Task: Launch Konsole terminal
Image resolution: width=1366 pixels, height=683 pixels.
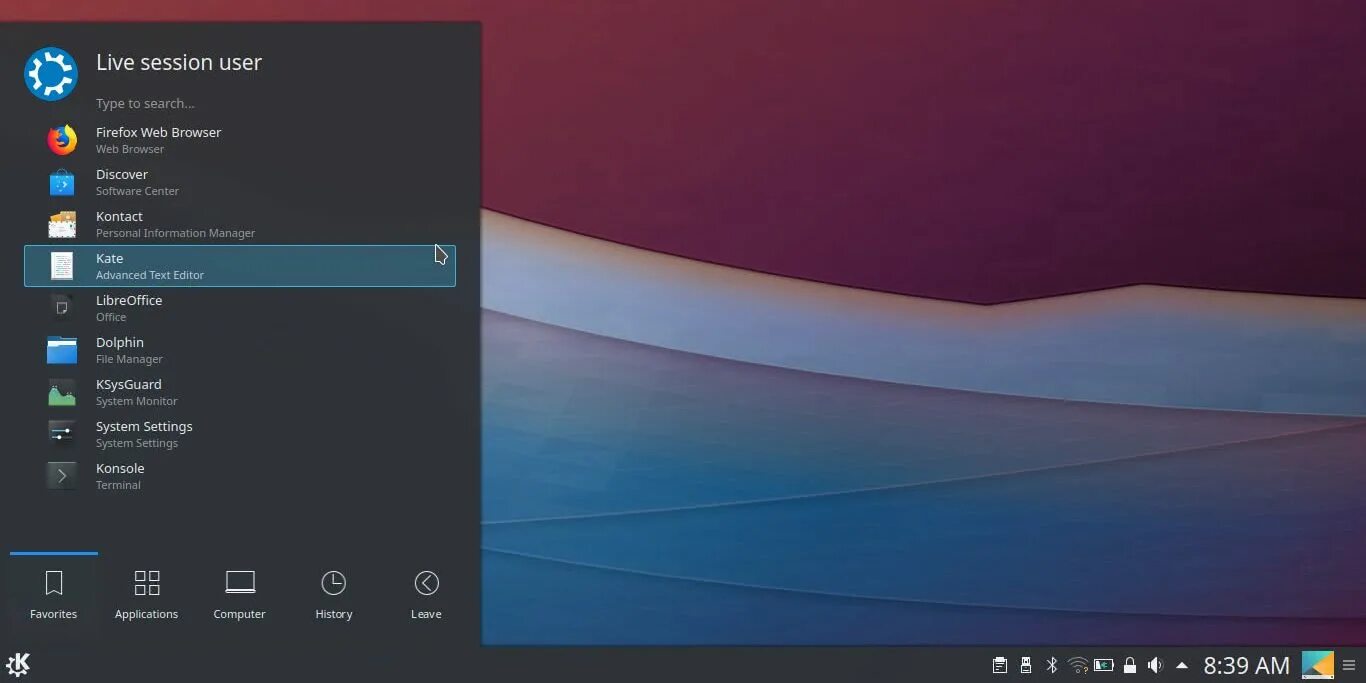Action: click(x=240, y=476)
